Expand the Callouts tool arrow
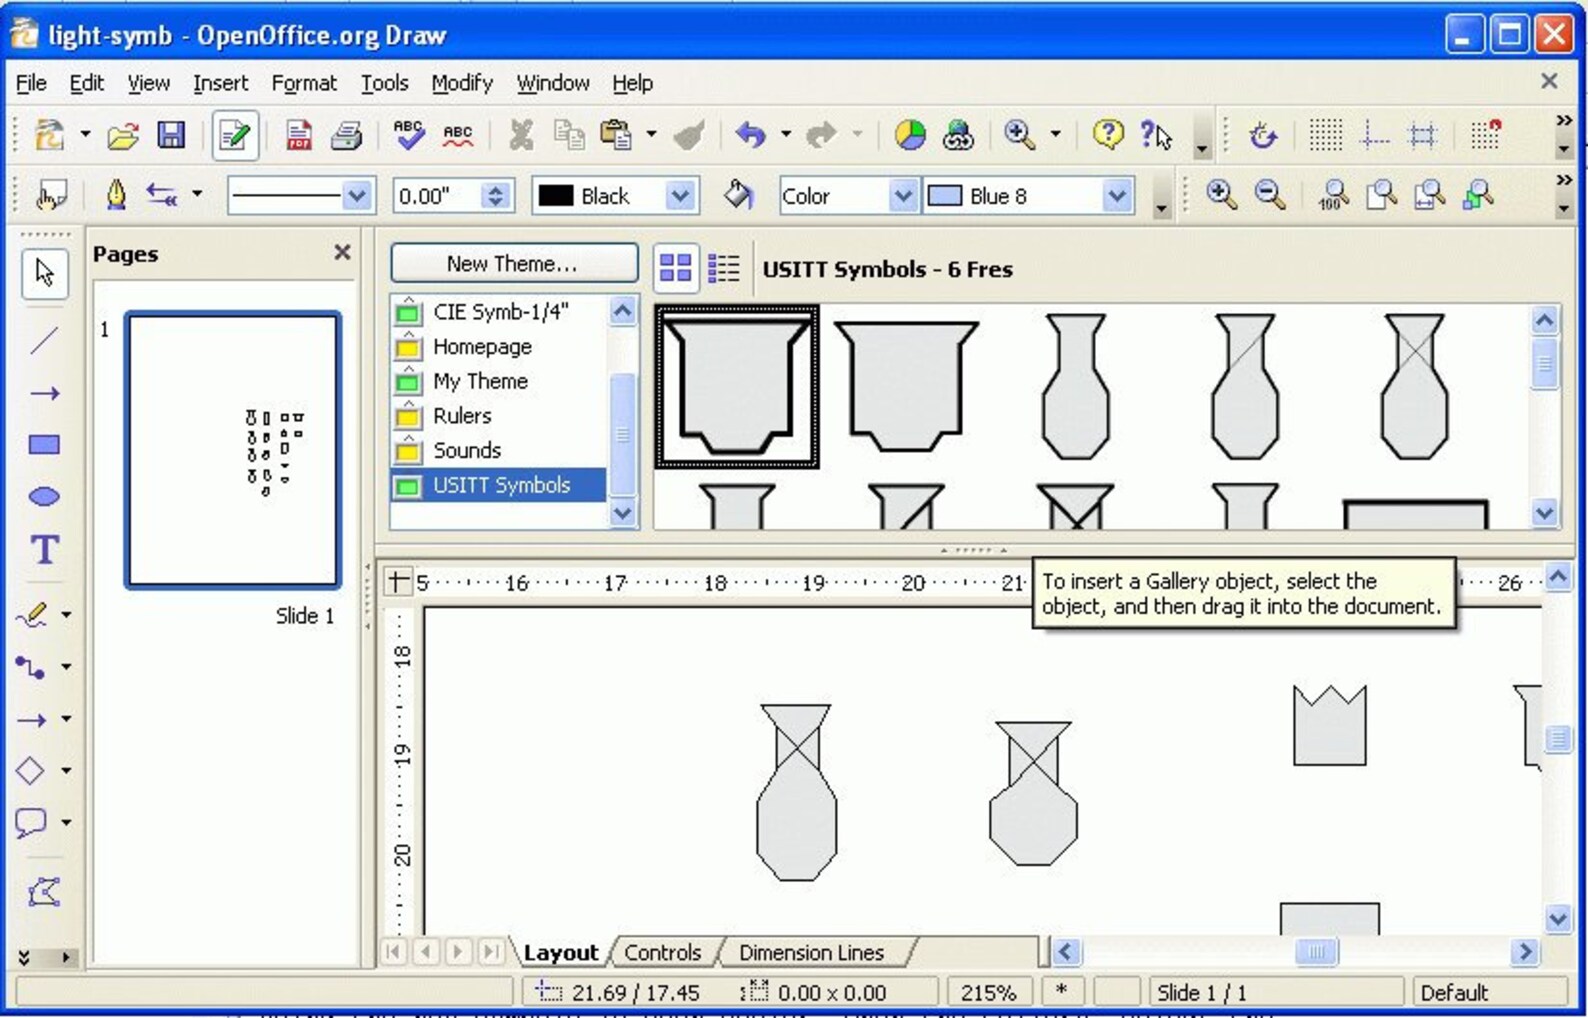 66,822
